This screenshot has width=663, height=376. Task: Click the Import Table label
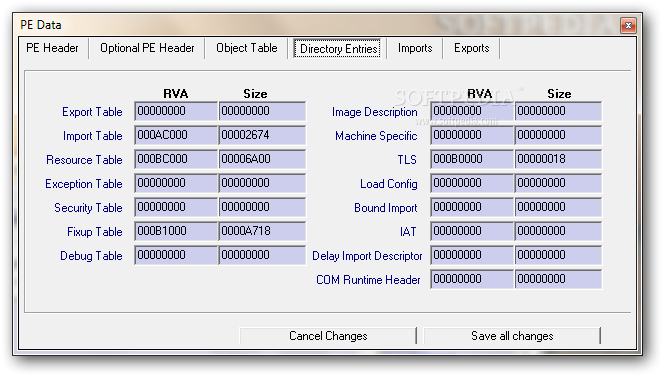[x=93, y=136]
